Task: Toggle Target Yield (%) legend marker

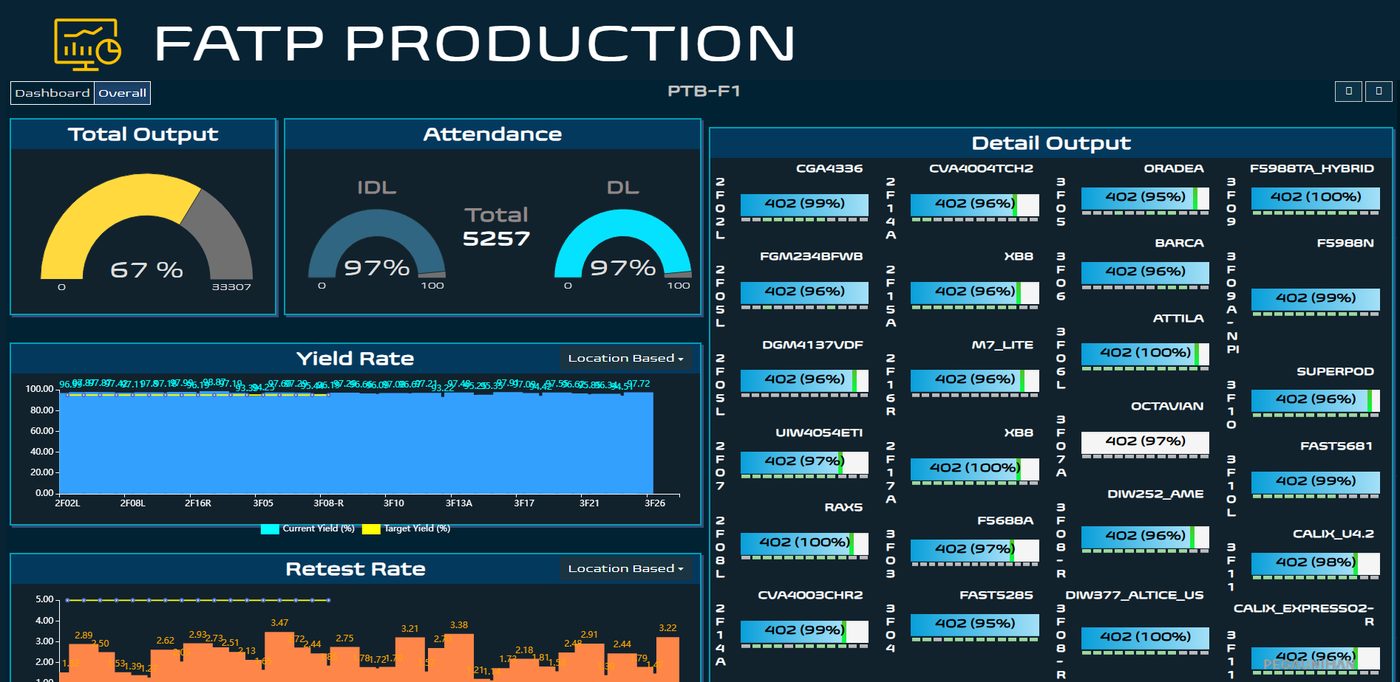Action: (x=370, y=528)
